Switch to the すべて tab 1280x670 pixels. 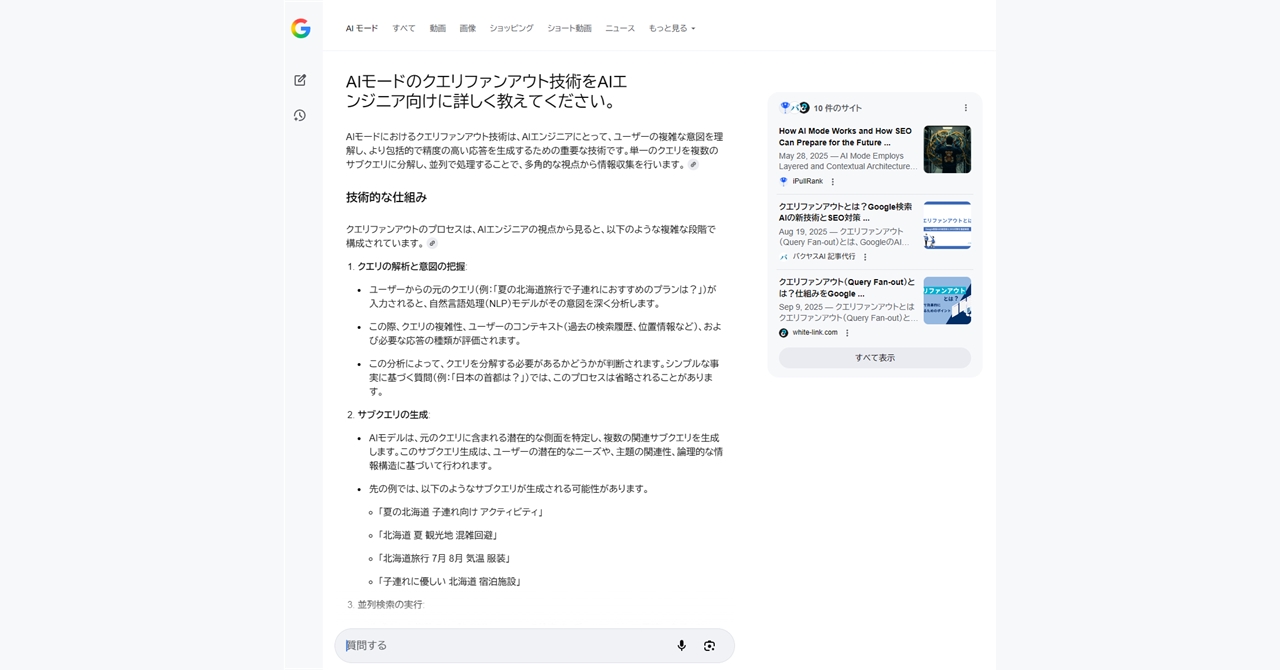404,28
